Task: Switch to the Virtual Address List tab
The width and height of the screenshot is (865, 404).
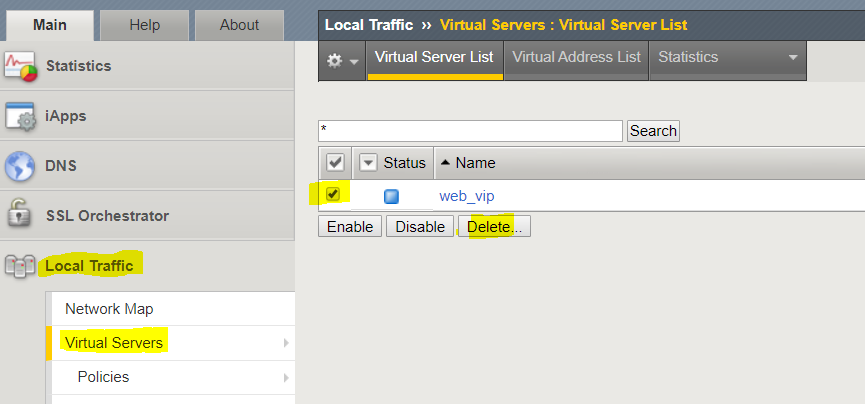Action: 576,57
